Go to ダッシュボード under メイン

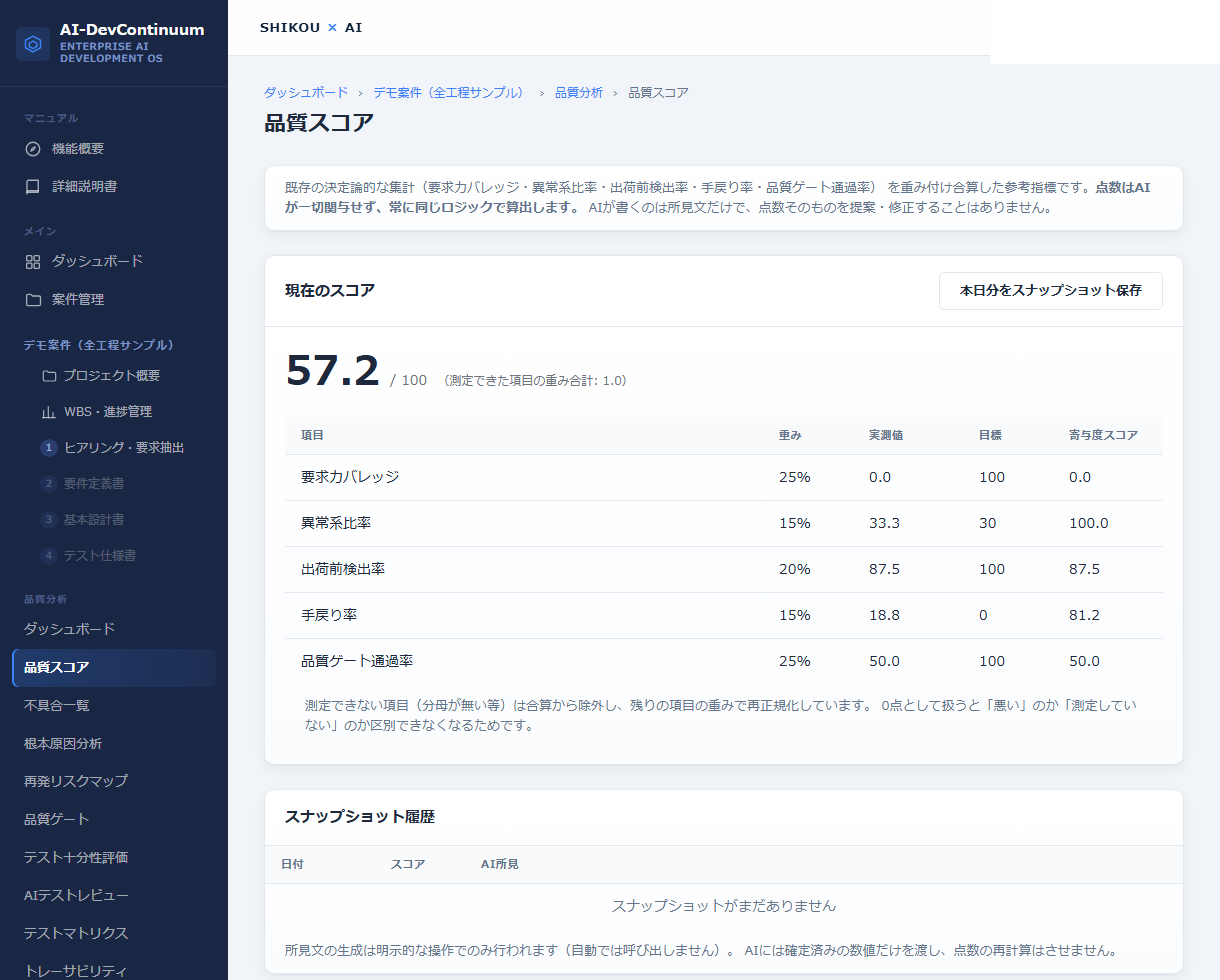click(114, 262)
